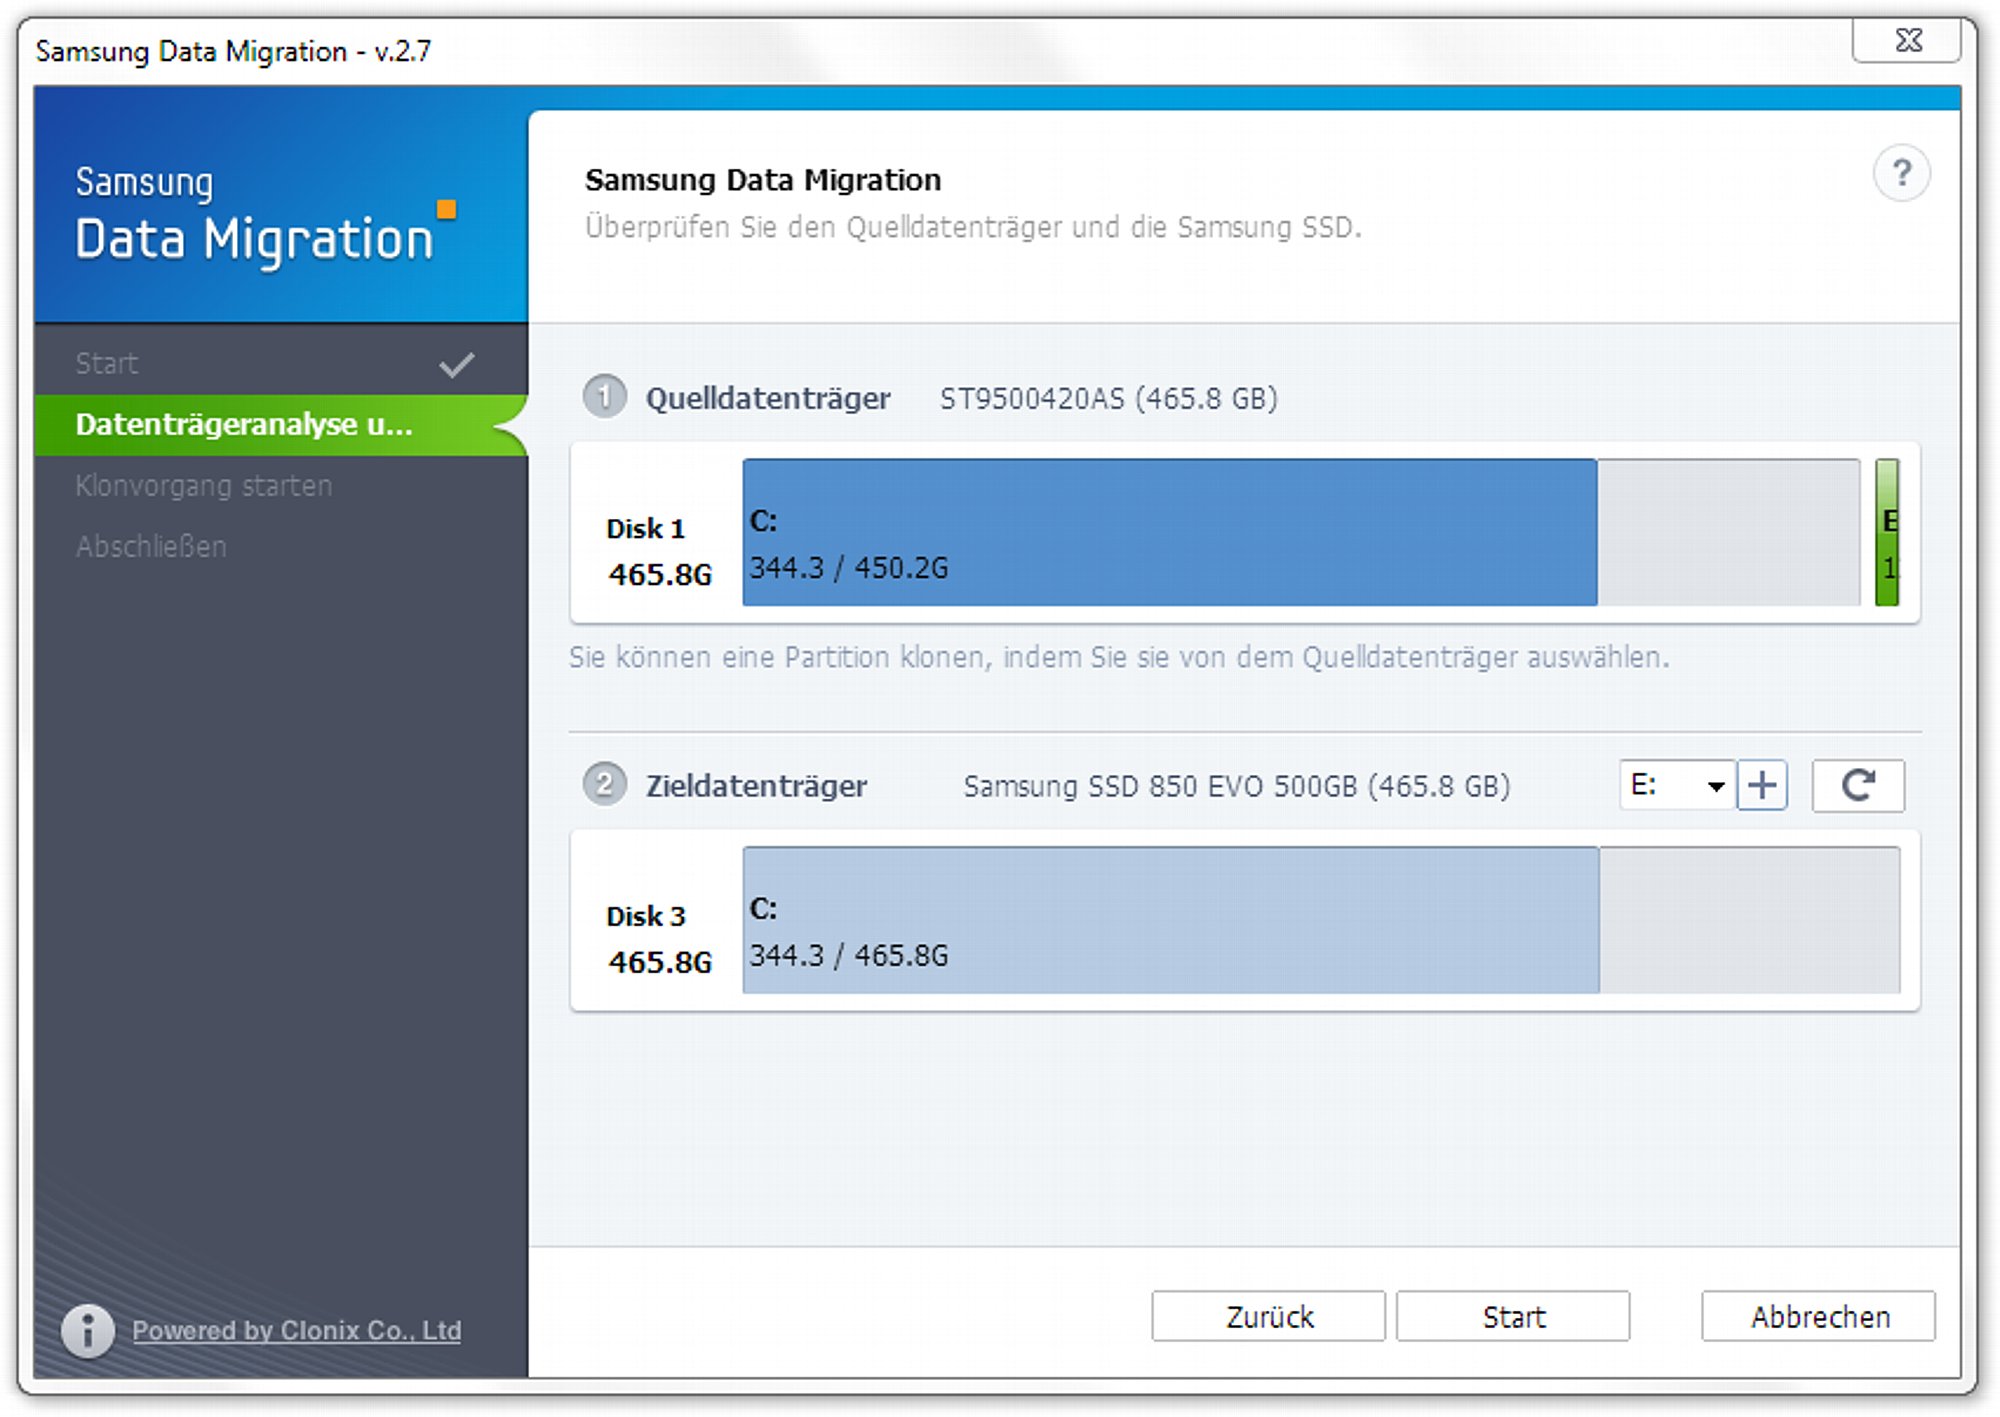The height and width of the screenshot is (1417, 2000).
Task: Select the Start step in sidebar
Action: 281,364
